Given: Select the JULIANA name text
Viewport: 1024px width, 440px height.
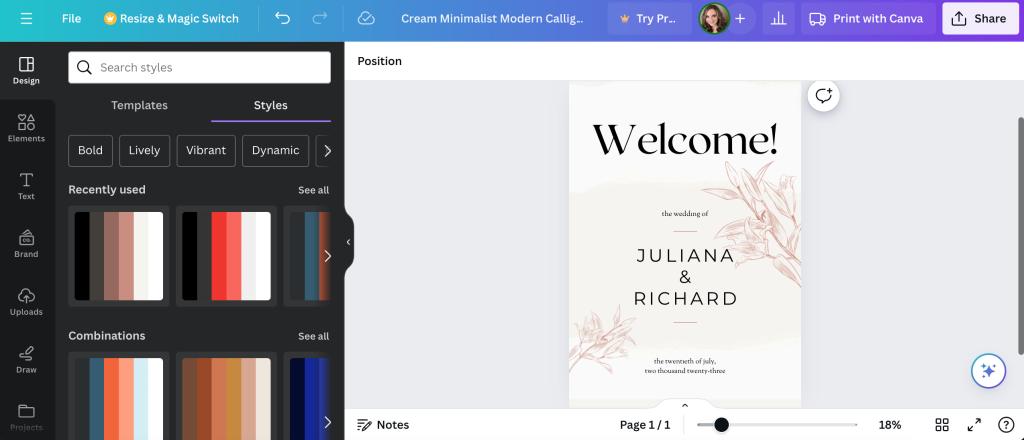Looking at the screenshot, I should click(x=685, y=256).
